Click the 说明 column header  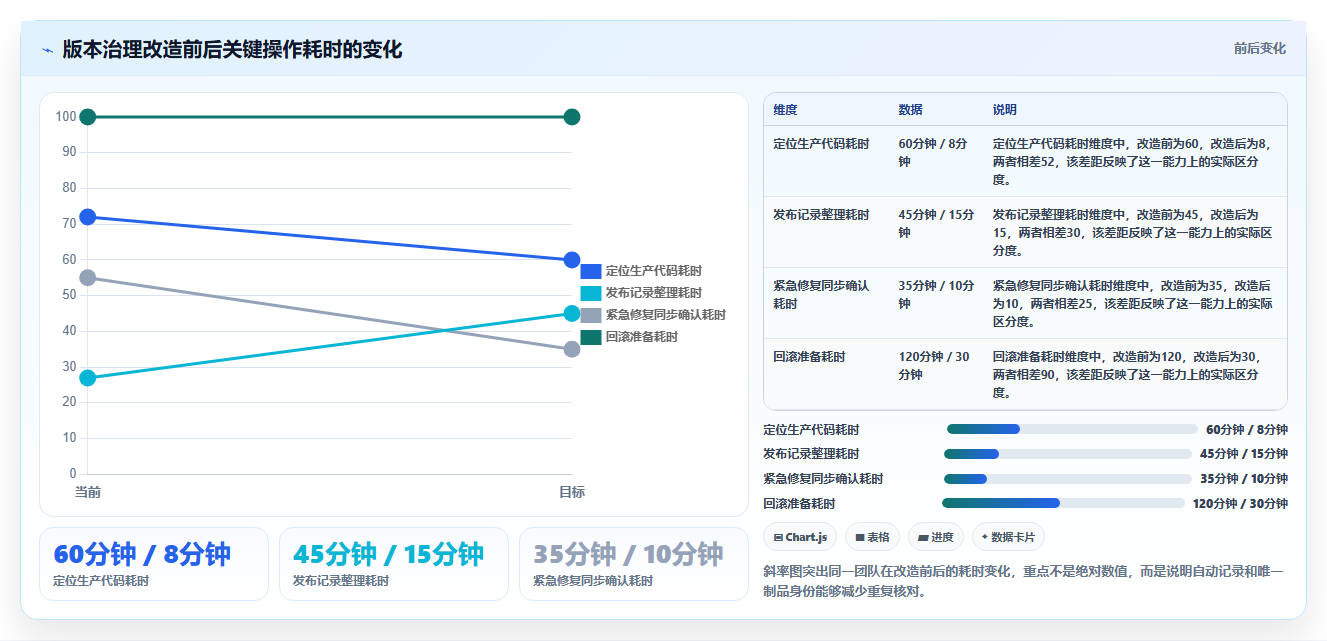tap(1004, 110)
